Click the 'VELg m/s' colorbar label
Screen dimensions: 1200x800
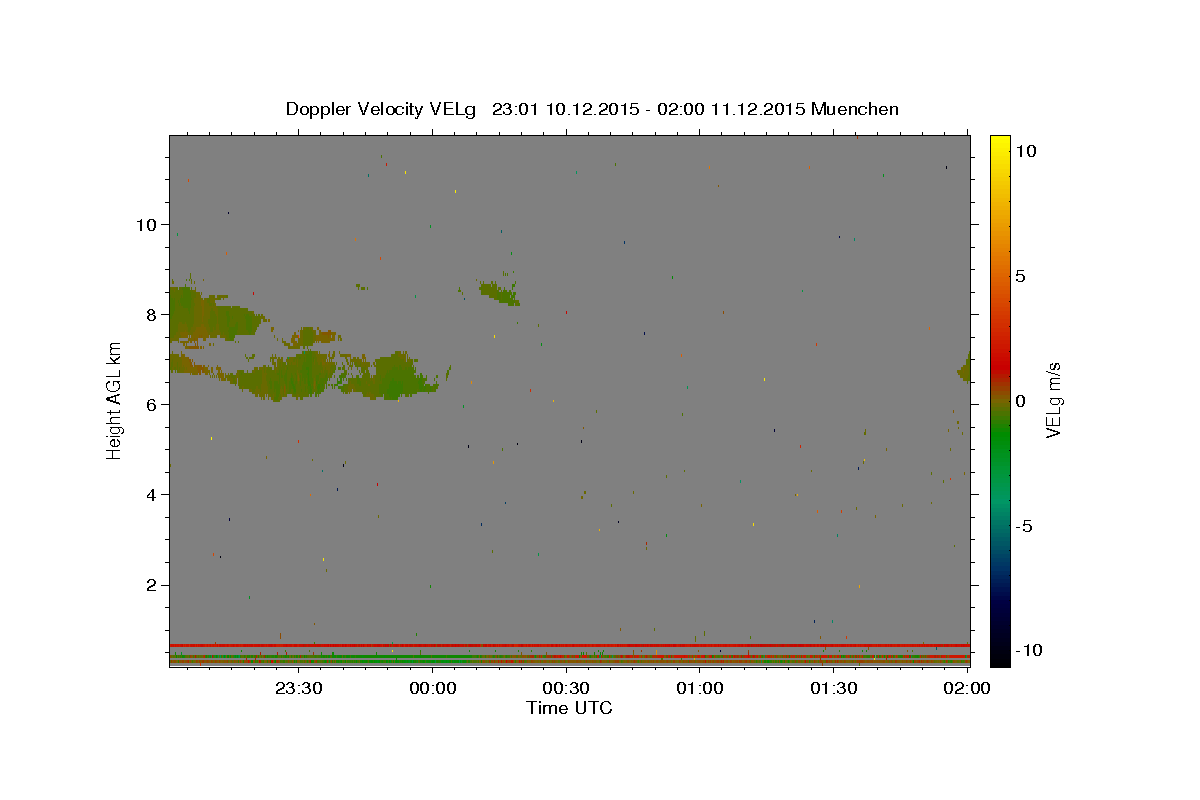1054,400
